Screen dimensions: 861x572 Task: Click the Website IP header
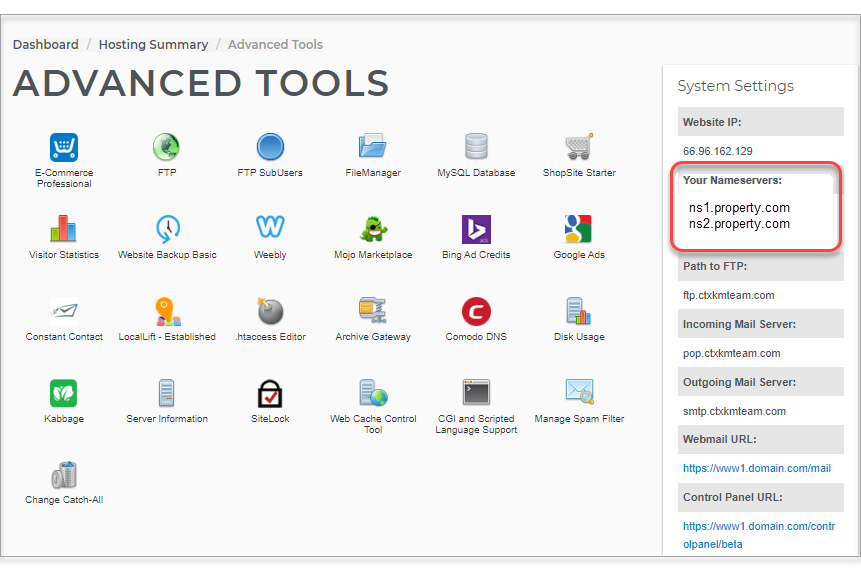click(761, 122)
